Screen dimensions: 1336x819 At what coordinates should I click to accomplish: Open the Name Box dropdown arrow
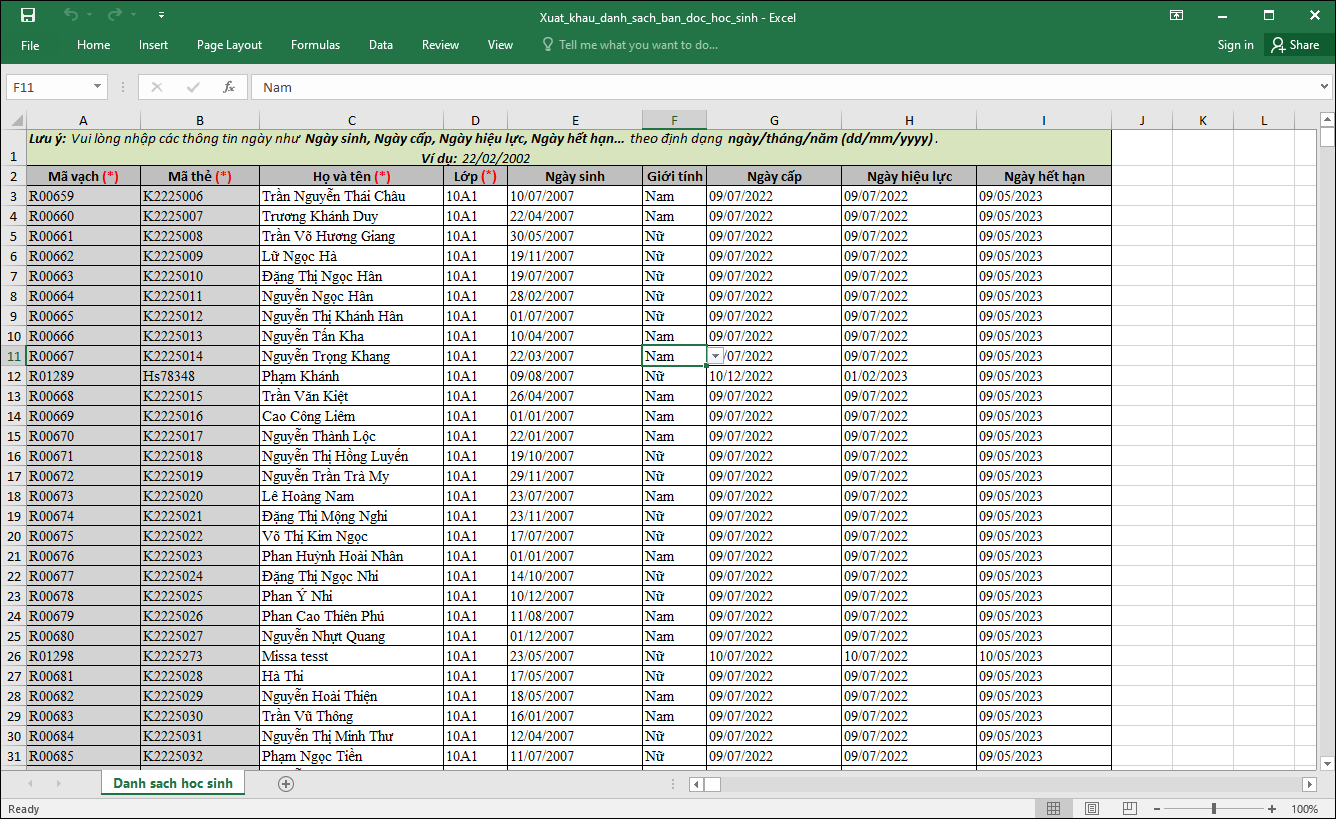click(97, 87)
